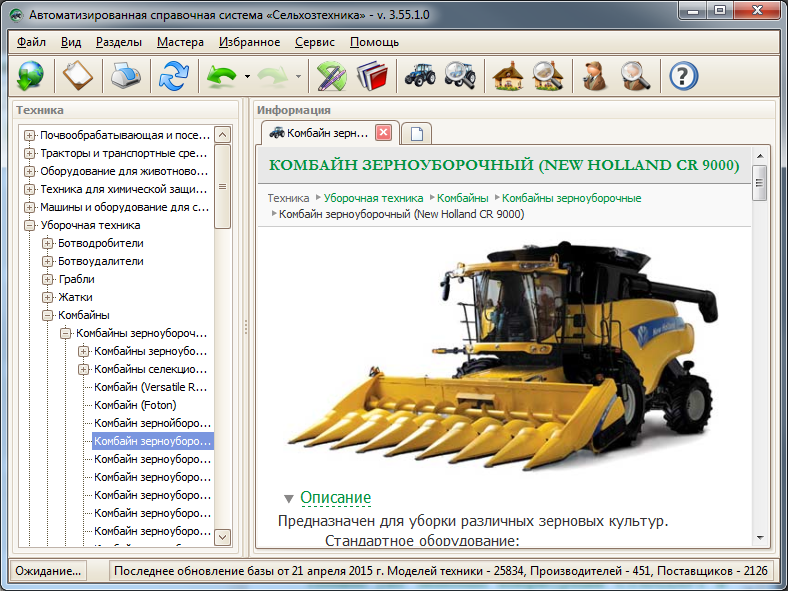Open help question mark icon
The width and height of the screenshot is (788, 591).
pos(683,76)
